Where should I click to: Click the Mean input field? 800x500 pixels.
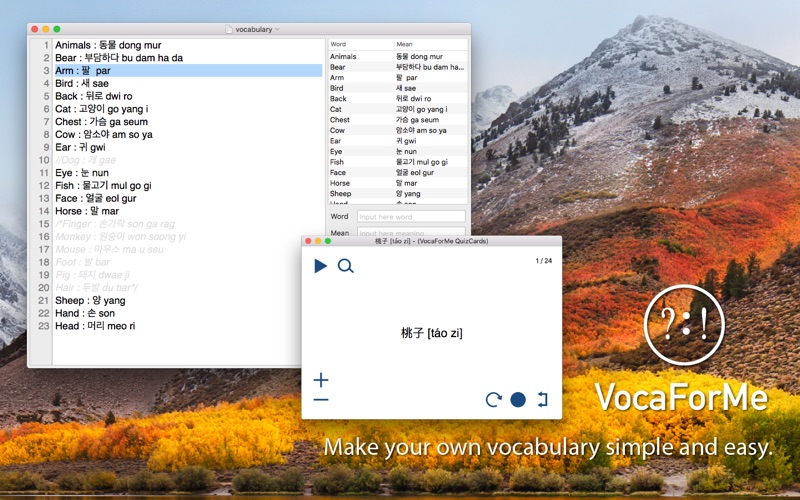(x=411, y=232)
